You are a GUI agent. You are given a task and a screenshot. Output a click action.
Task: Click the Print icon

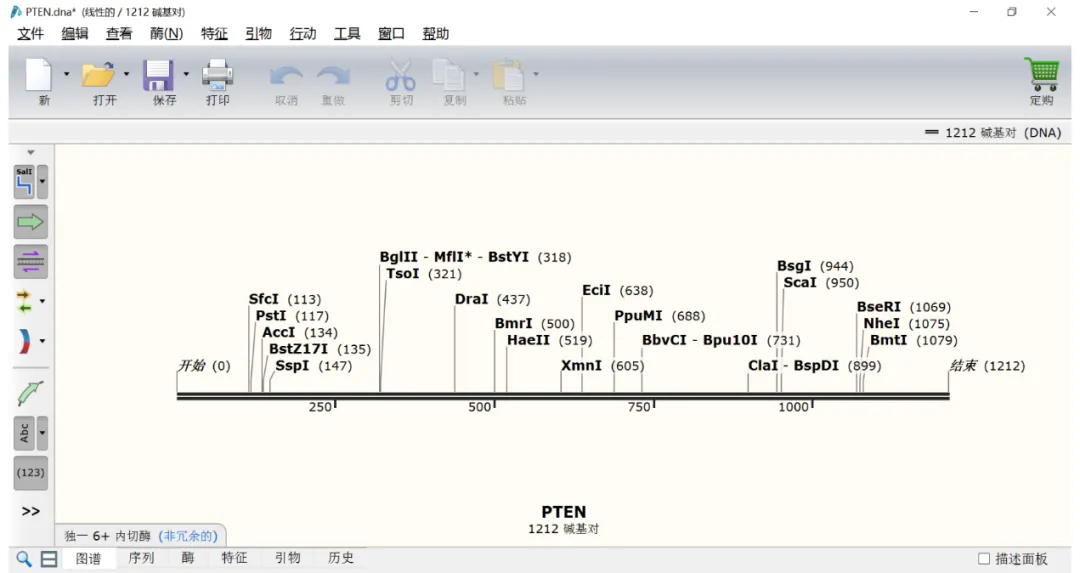tap(217, 76)
